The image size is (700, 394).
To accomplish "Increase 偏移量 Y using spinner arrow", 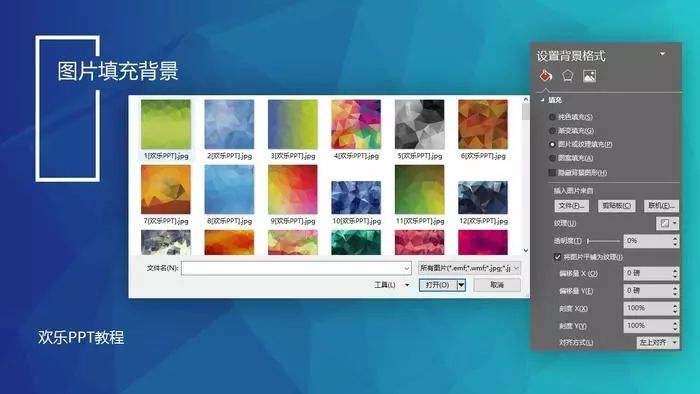I will (675, 288).
